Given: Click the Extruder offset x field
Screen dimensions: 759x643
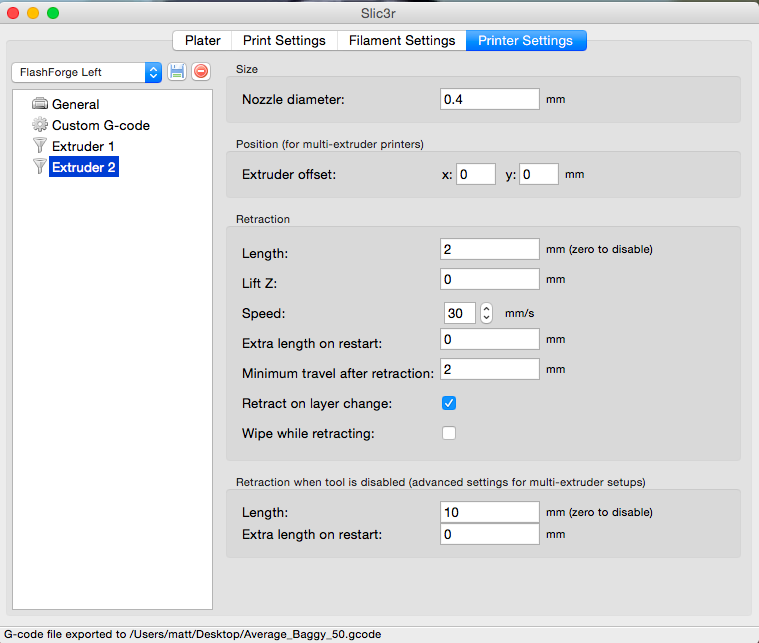Looking at the screenshot, I should (476, 174).
